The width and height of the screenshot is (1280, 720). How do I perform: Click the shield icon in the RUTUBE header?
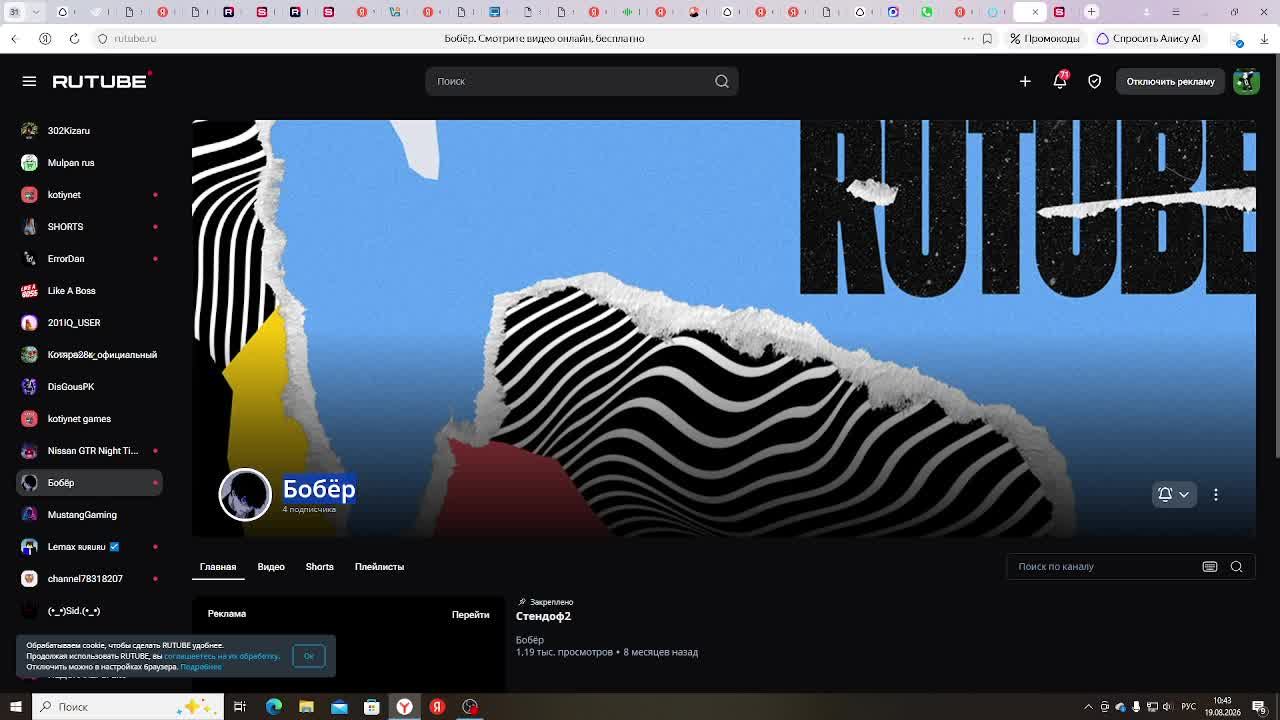1095,81
